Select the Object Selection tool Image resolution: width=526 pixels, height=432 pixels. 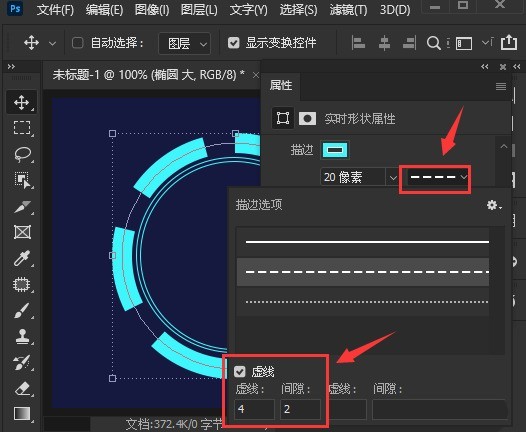click(22, 180)
